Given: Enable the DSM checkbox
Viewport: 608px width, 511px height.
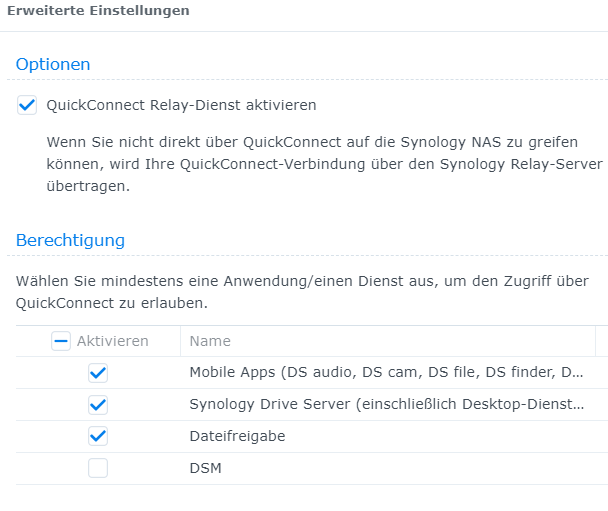Looking at the screenshot, I should [x=98, y=468].
